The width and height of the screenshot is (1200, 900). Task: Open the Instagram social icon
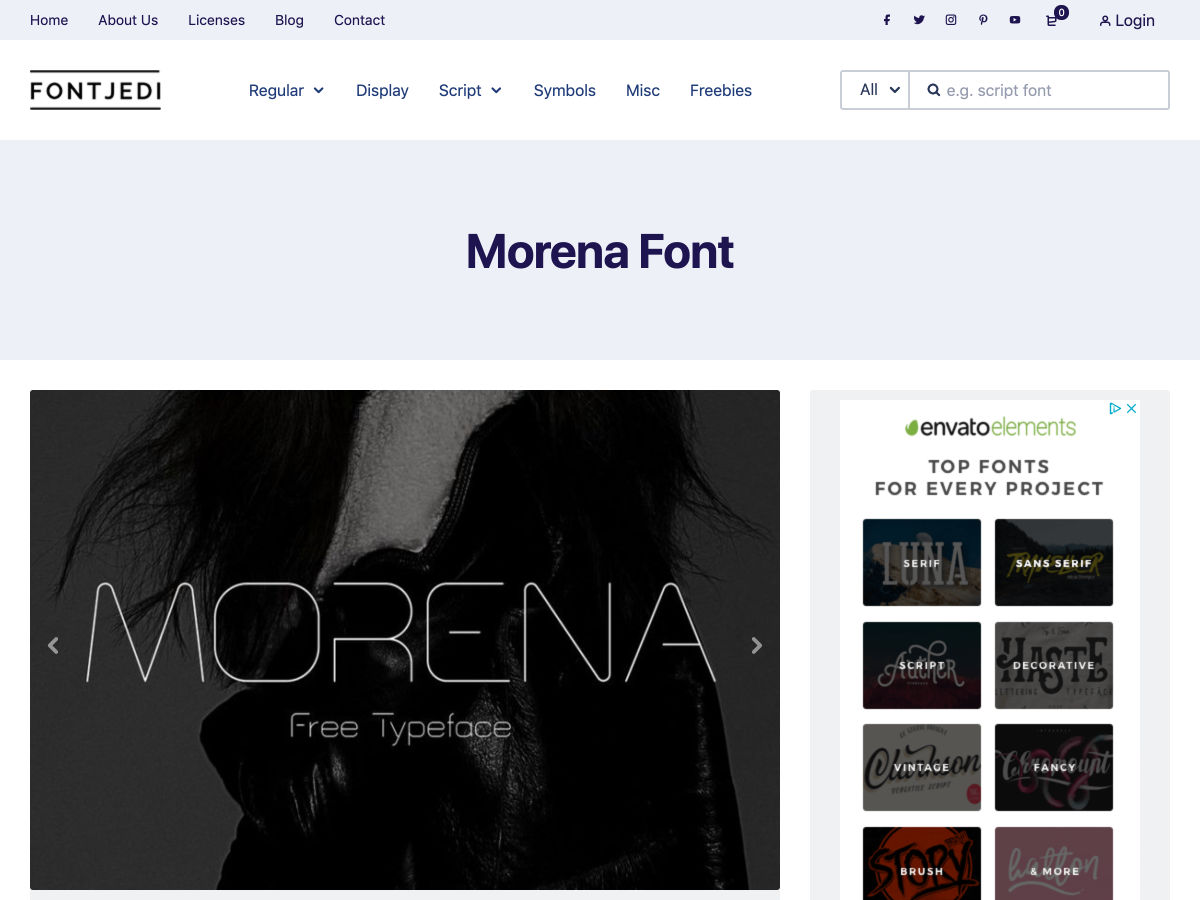tap(951, 20)
